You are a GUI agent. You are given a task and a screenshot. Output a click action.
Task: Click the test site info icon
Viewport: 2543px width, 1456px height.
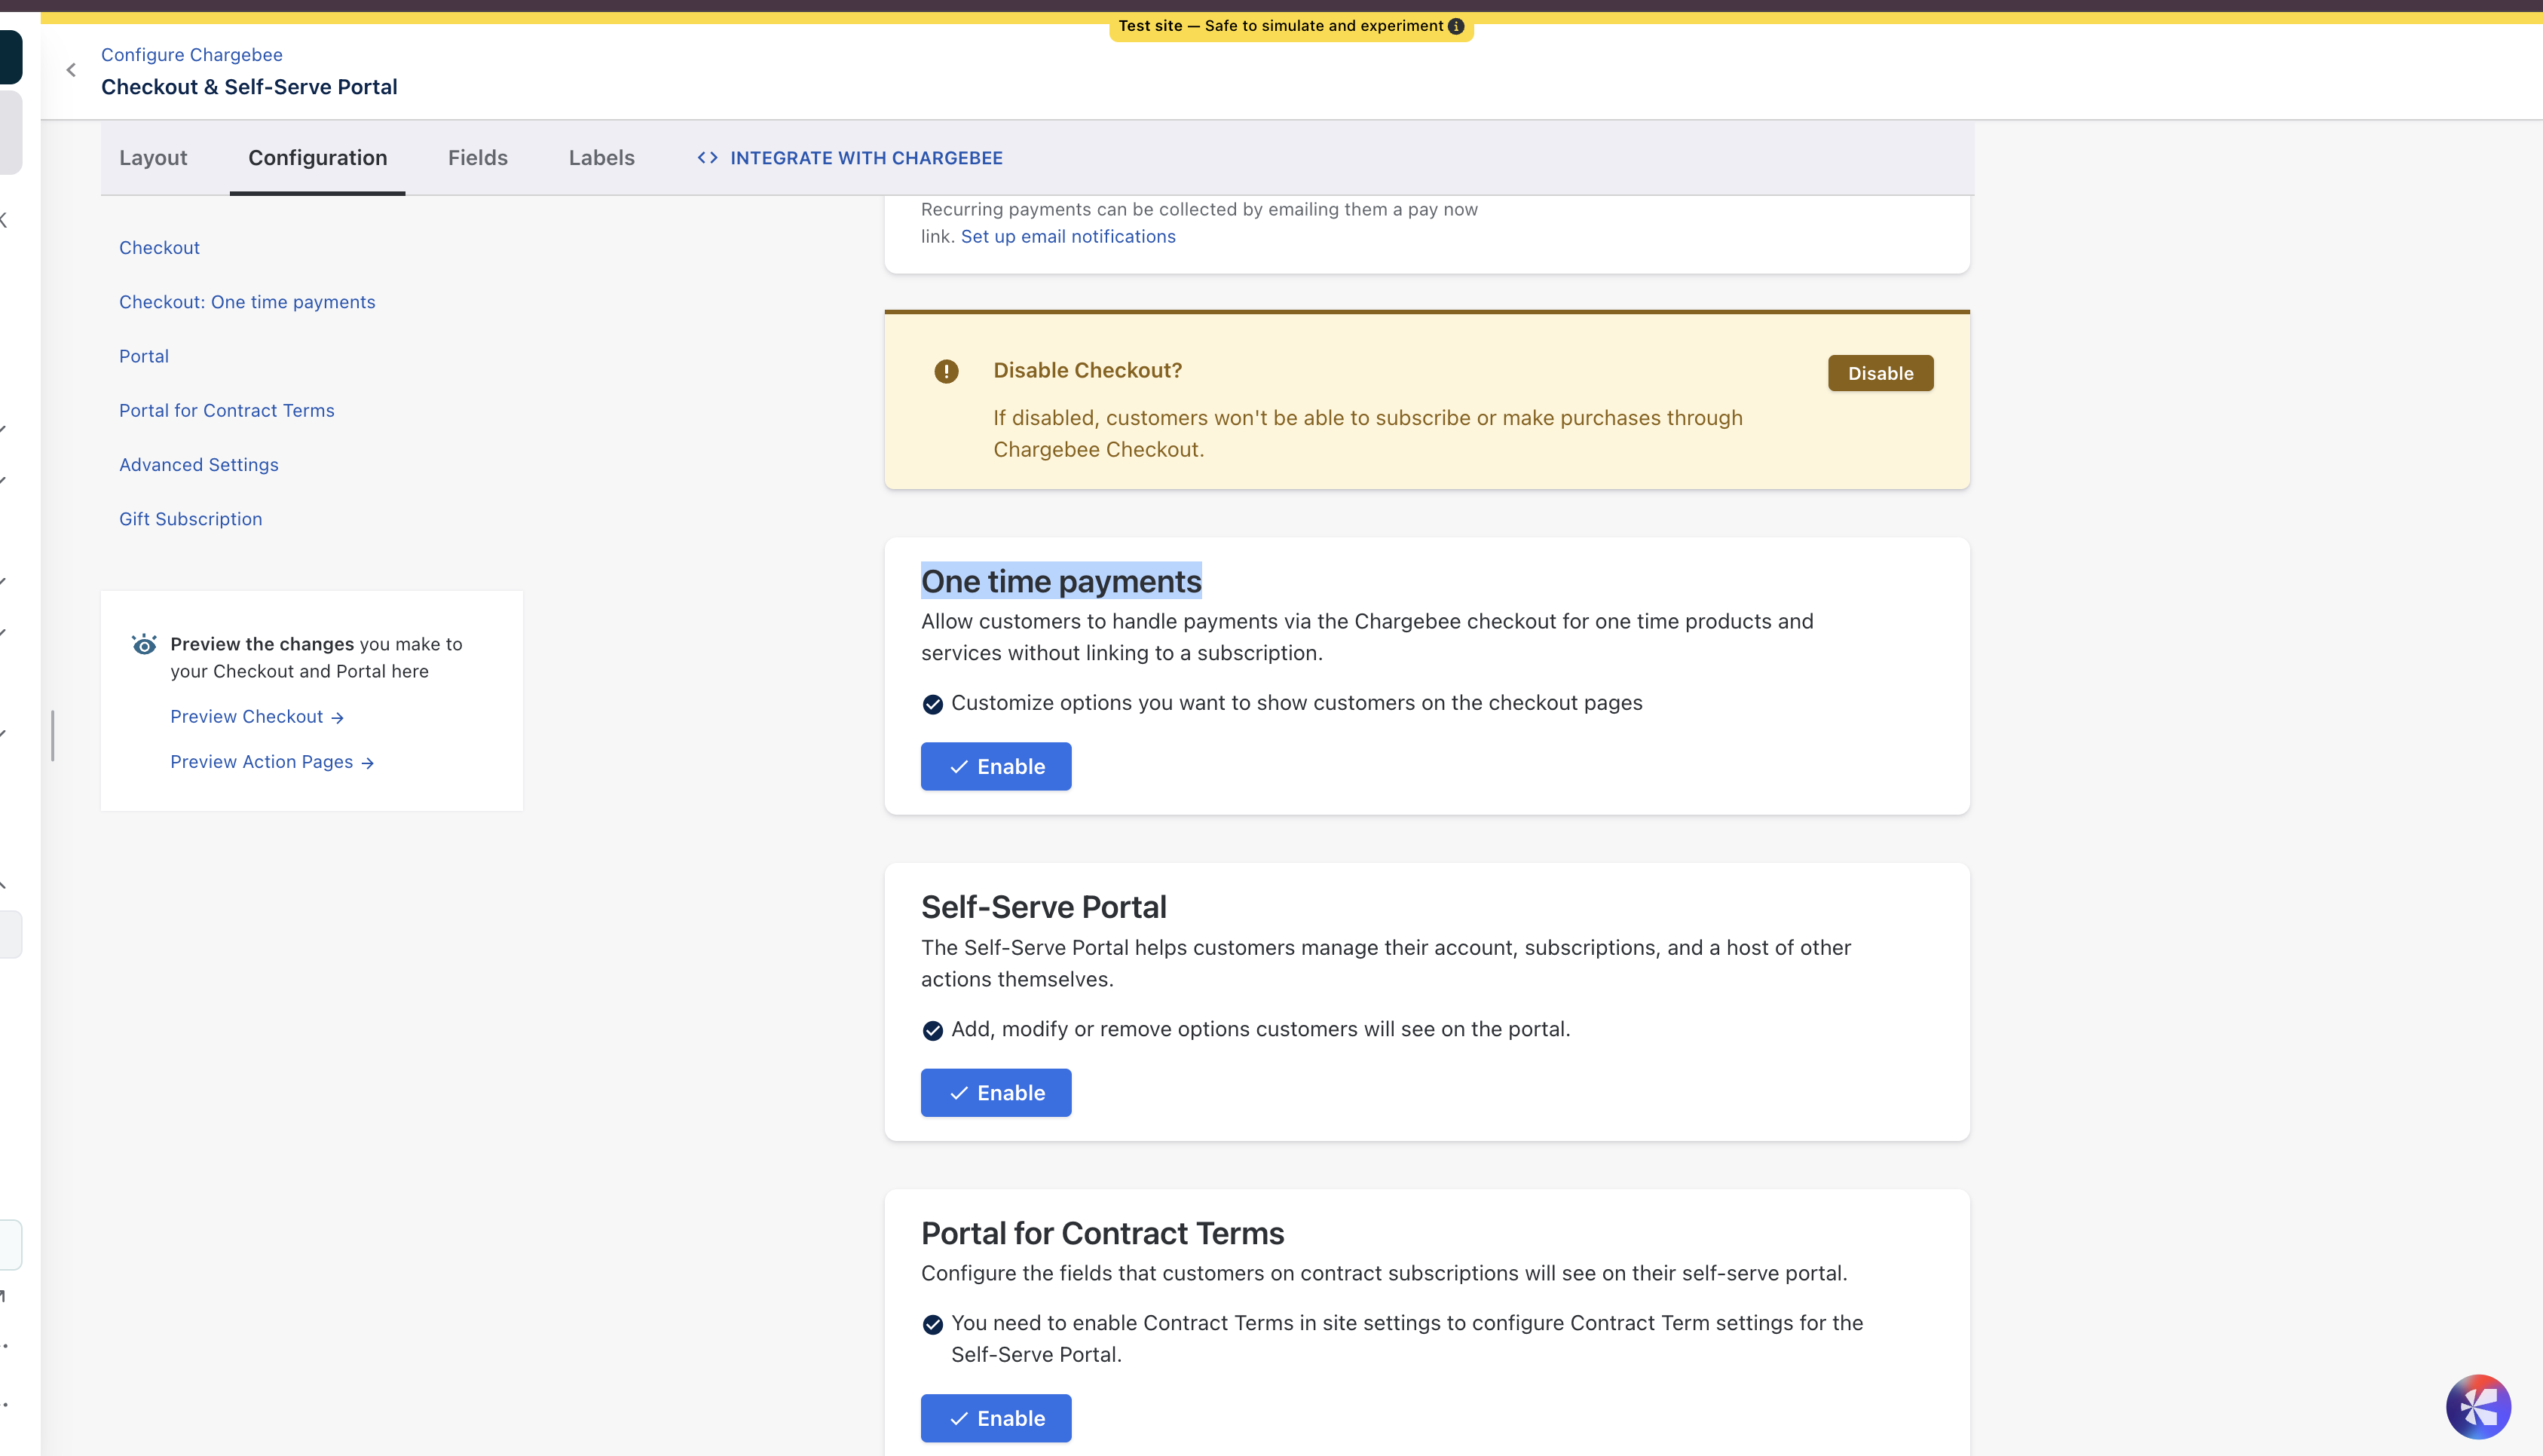coord(1456,26)
